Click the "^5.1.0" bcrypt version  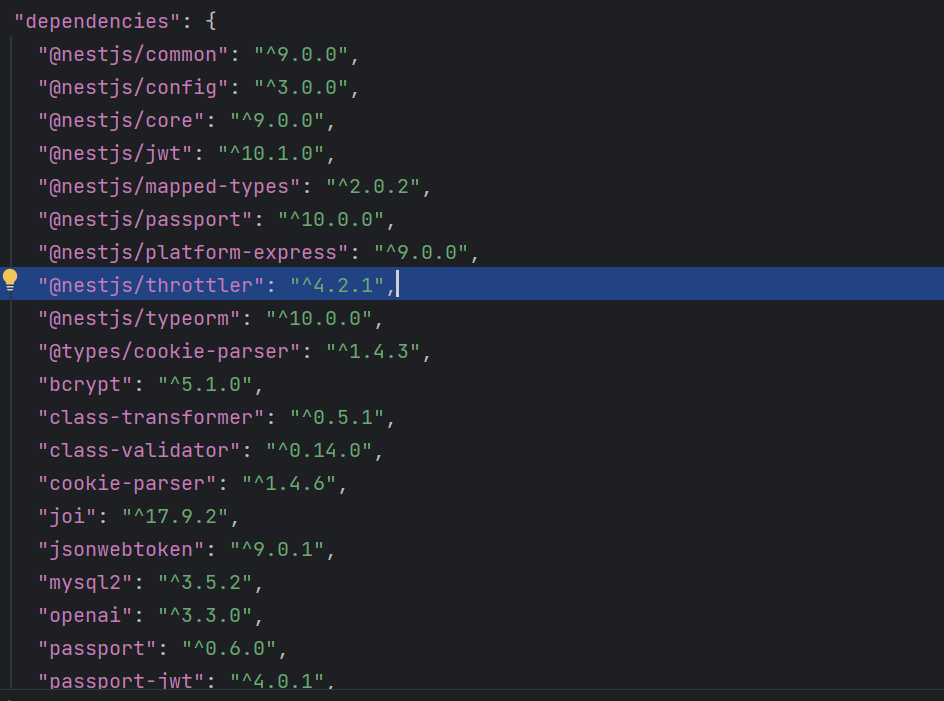[x=205, y=385]
